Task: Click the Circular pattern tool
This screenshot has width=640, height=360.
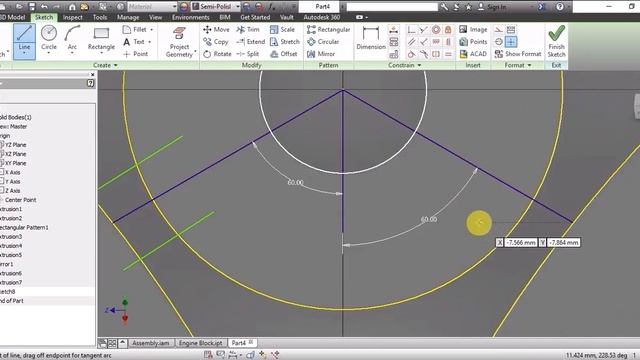Action: coord(323,42)
